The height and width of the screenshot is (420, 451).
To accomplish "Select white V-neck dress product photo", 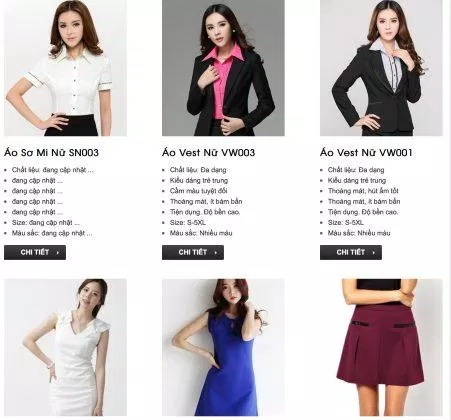I will pos(65,347).
